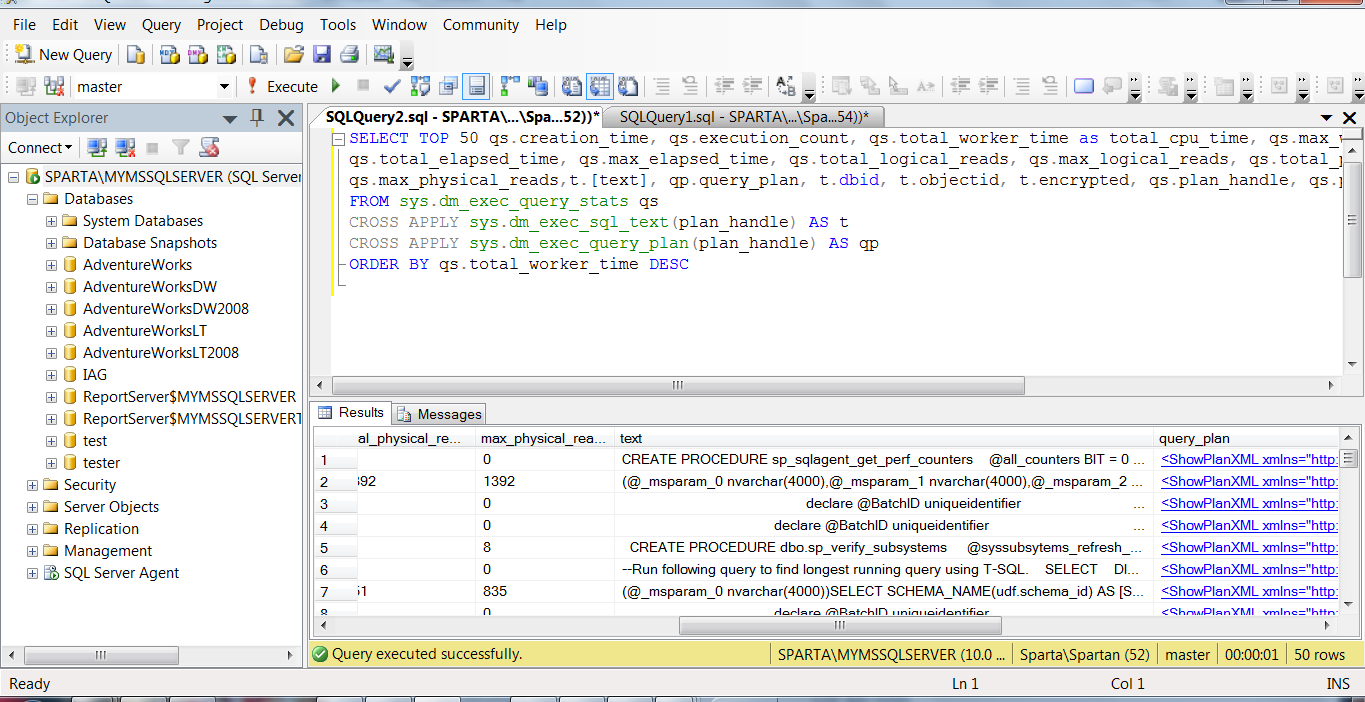Click the New Query button
This screenshot has width=1365, height=702.
click(63, 55)
